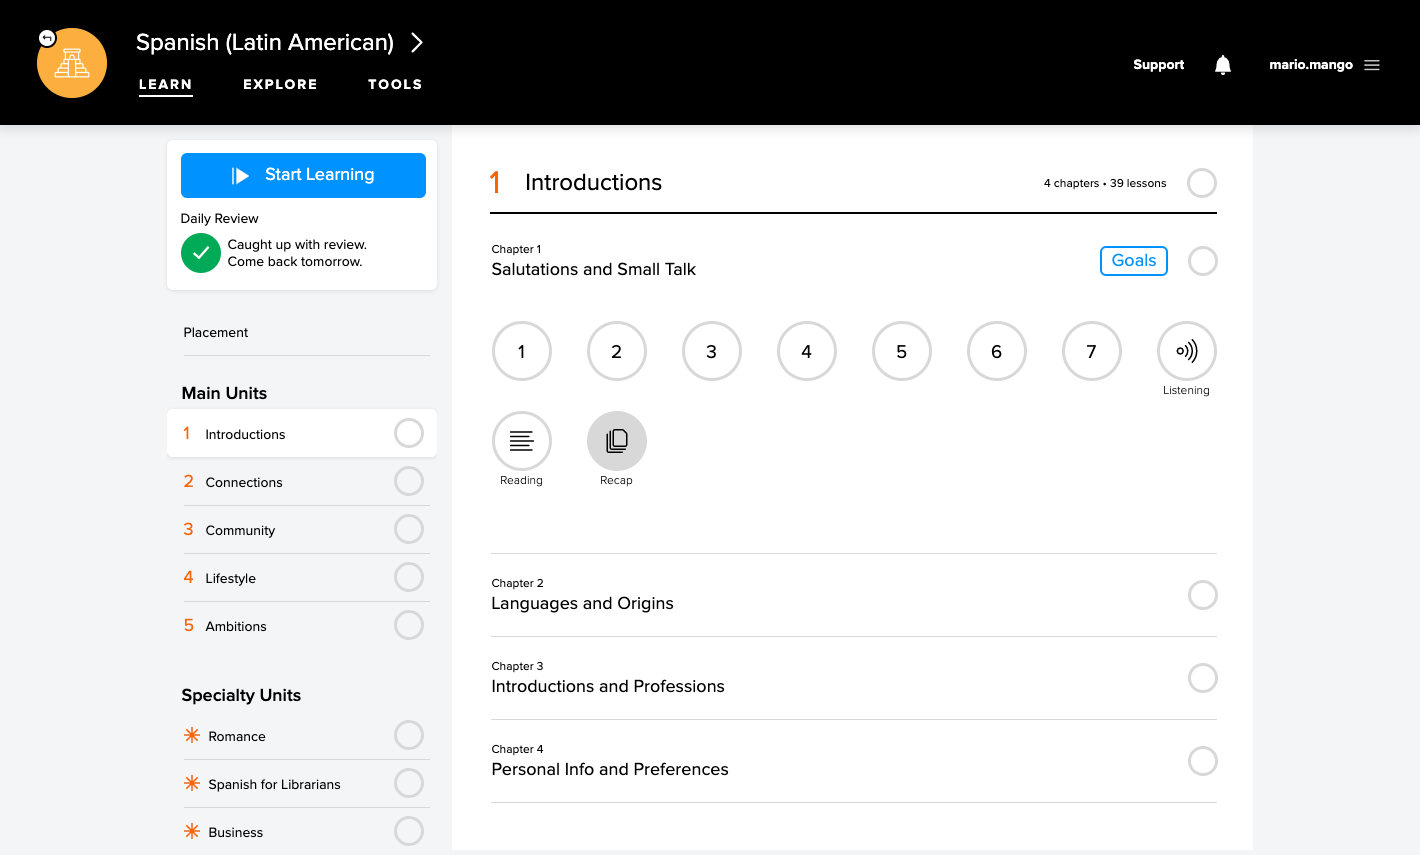Screen dimensions: 1420x855
Task: Expand Chapter 4 Personal Info and Preferences
Action: point(609,769)
